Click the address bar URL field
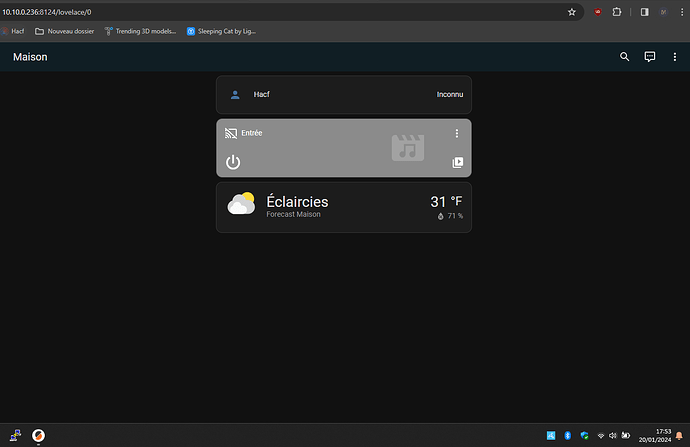The image size is (690, 447). pyautogui.click(x=282, y=12)
